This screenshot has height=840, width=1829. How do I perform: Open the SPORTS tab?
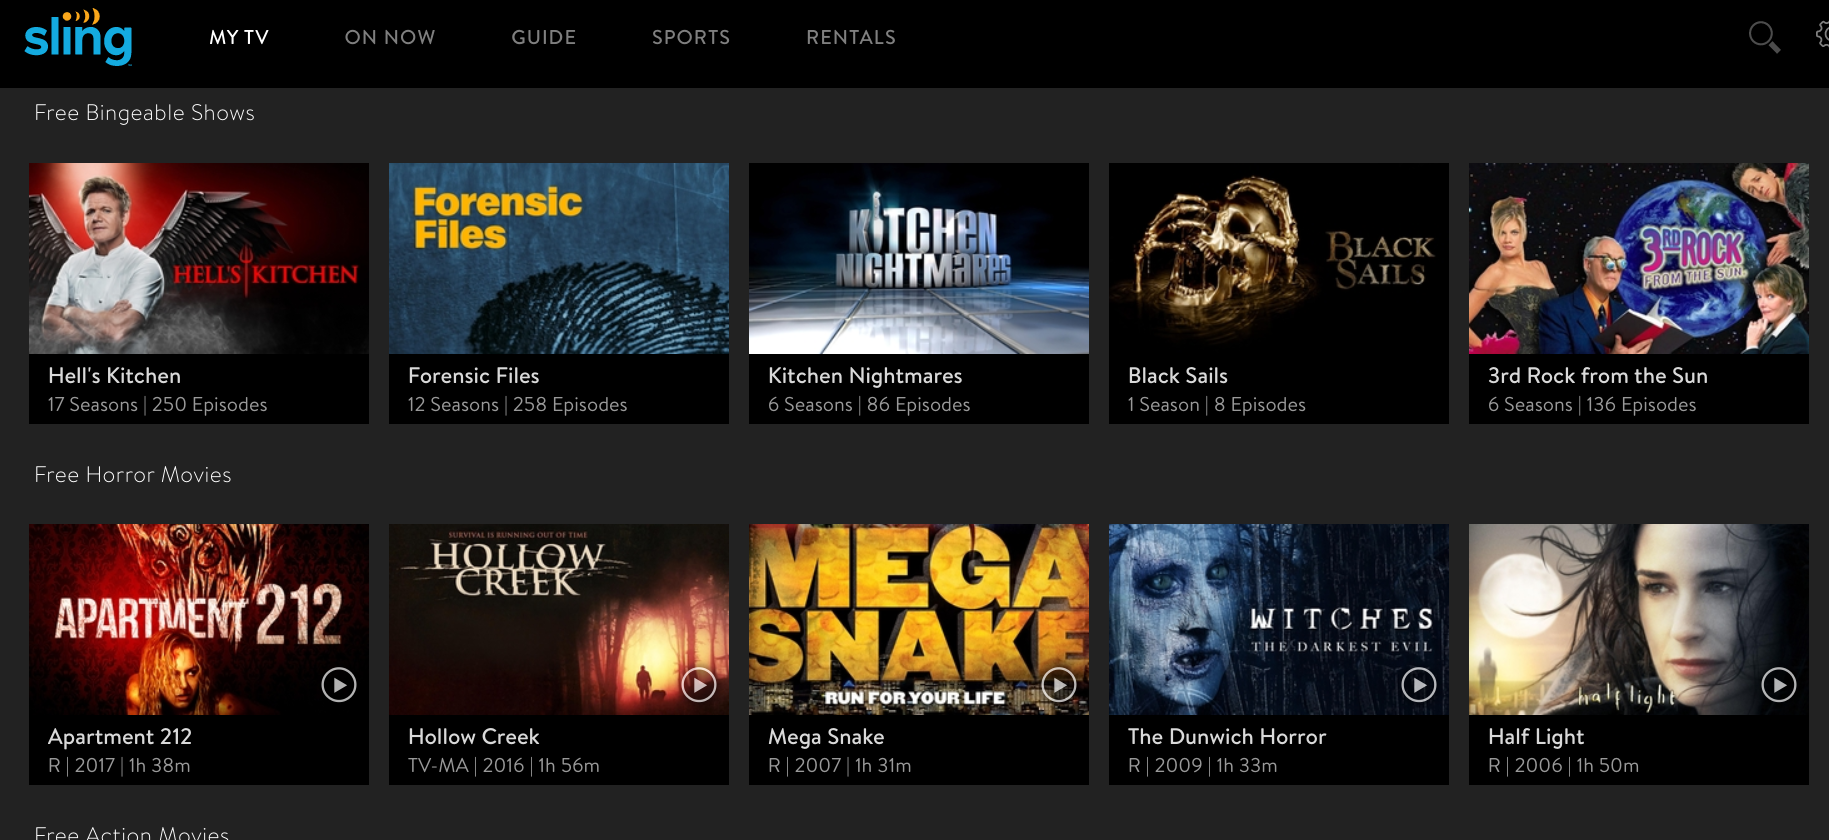tap(691, 37)
